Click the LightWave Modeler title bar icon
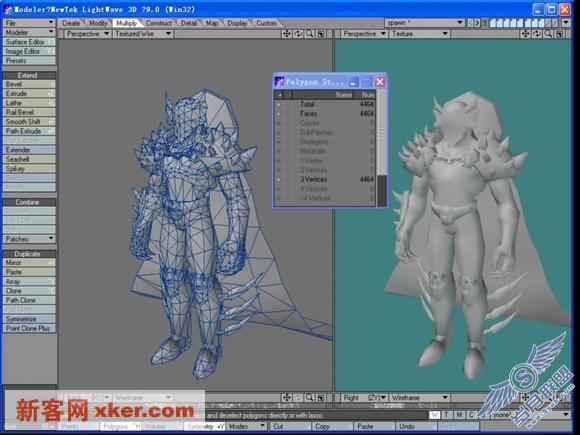580x435 pixels. (8, 10)
